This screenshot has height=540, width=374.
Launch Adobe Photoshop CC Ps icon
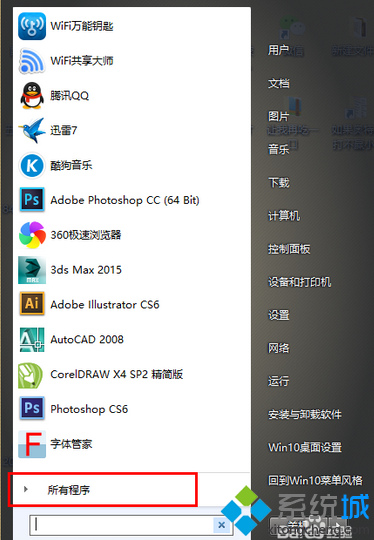pos(32,200)
